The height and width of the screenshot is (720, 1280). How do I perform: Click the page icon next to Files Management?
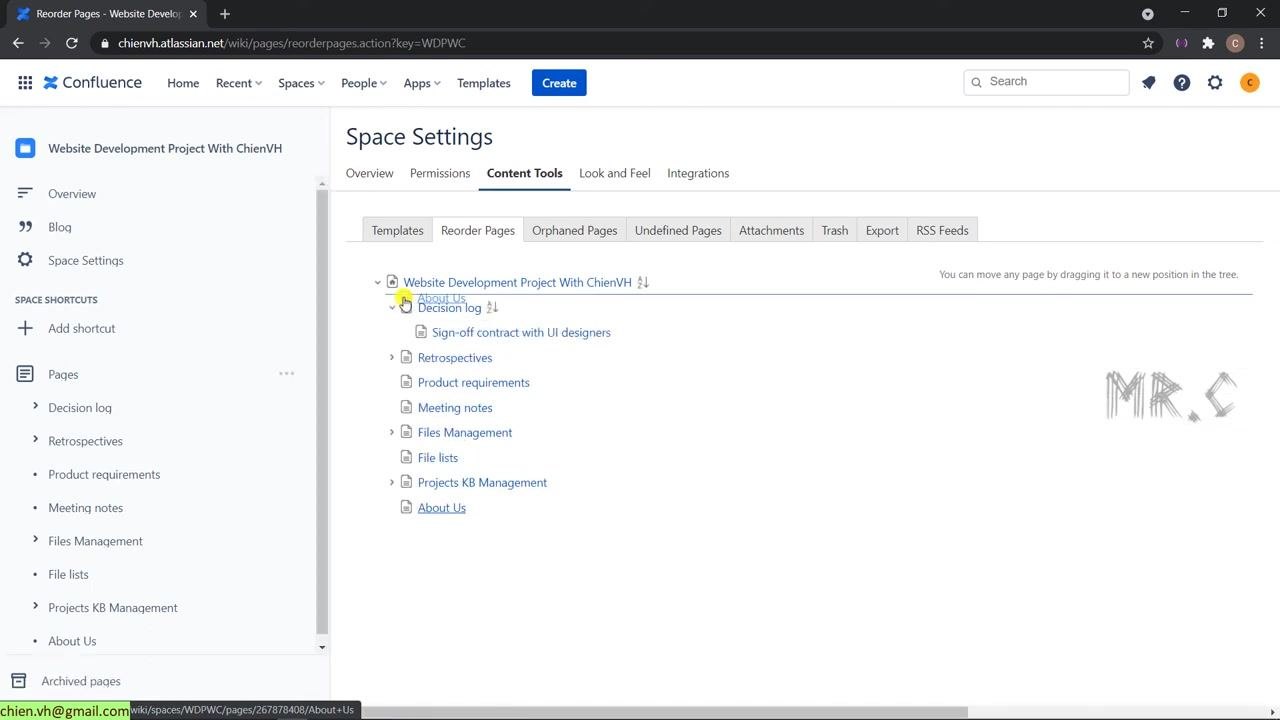[x=406, y=432]
